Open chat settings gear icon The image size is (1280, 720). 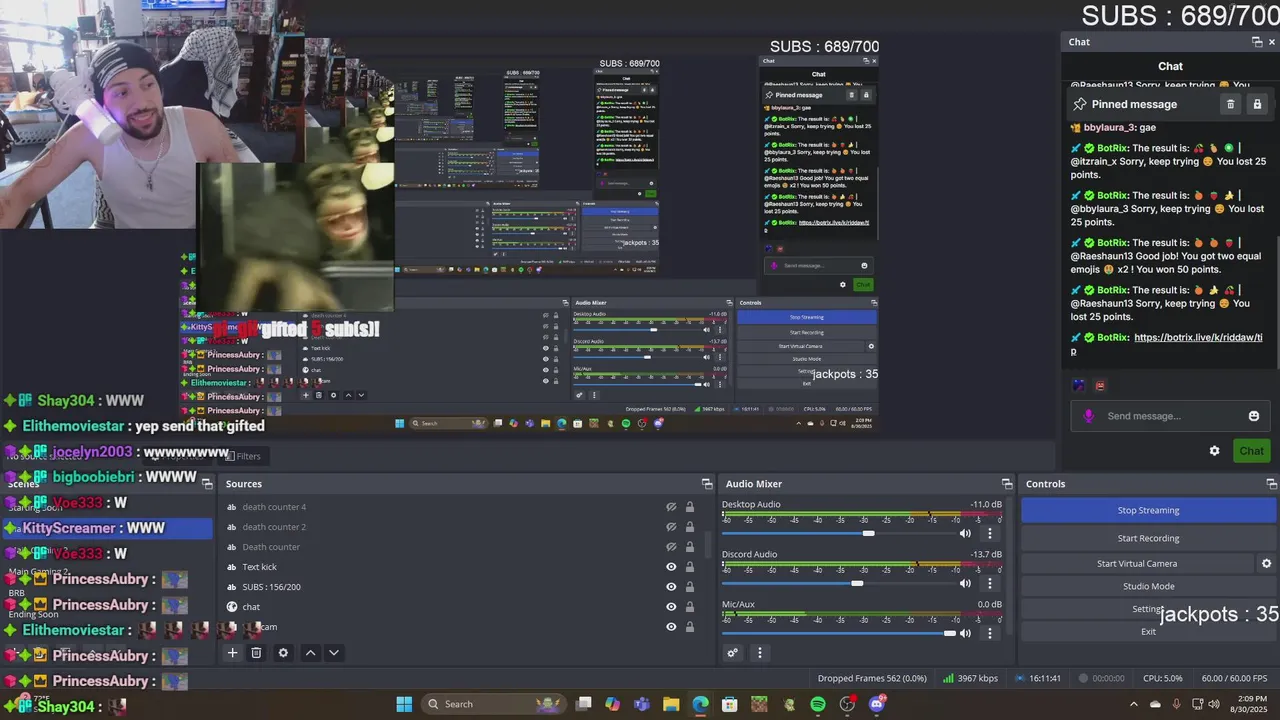(1214, 451)
